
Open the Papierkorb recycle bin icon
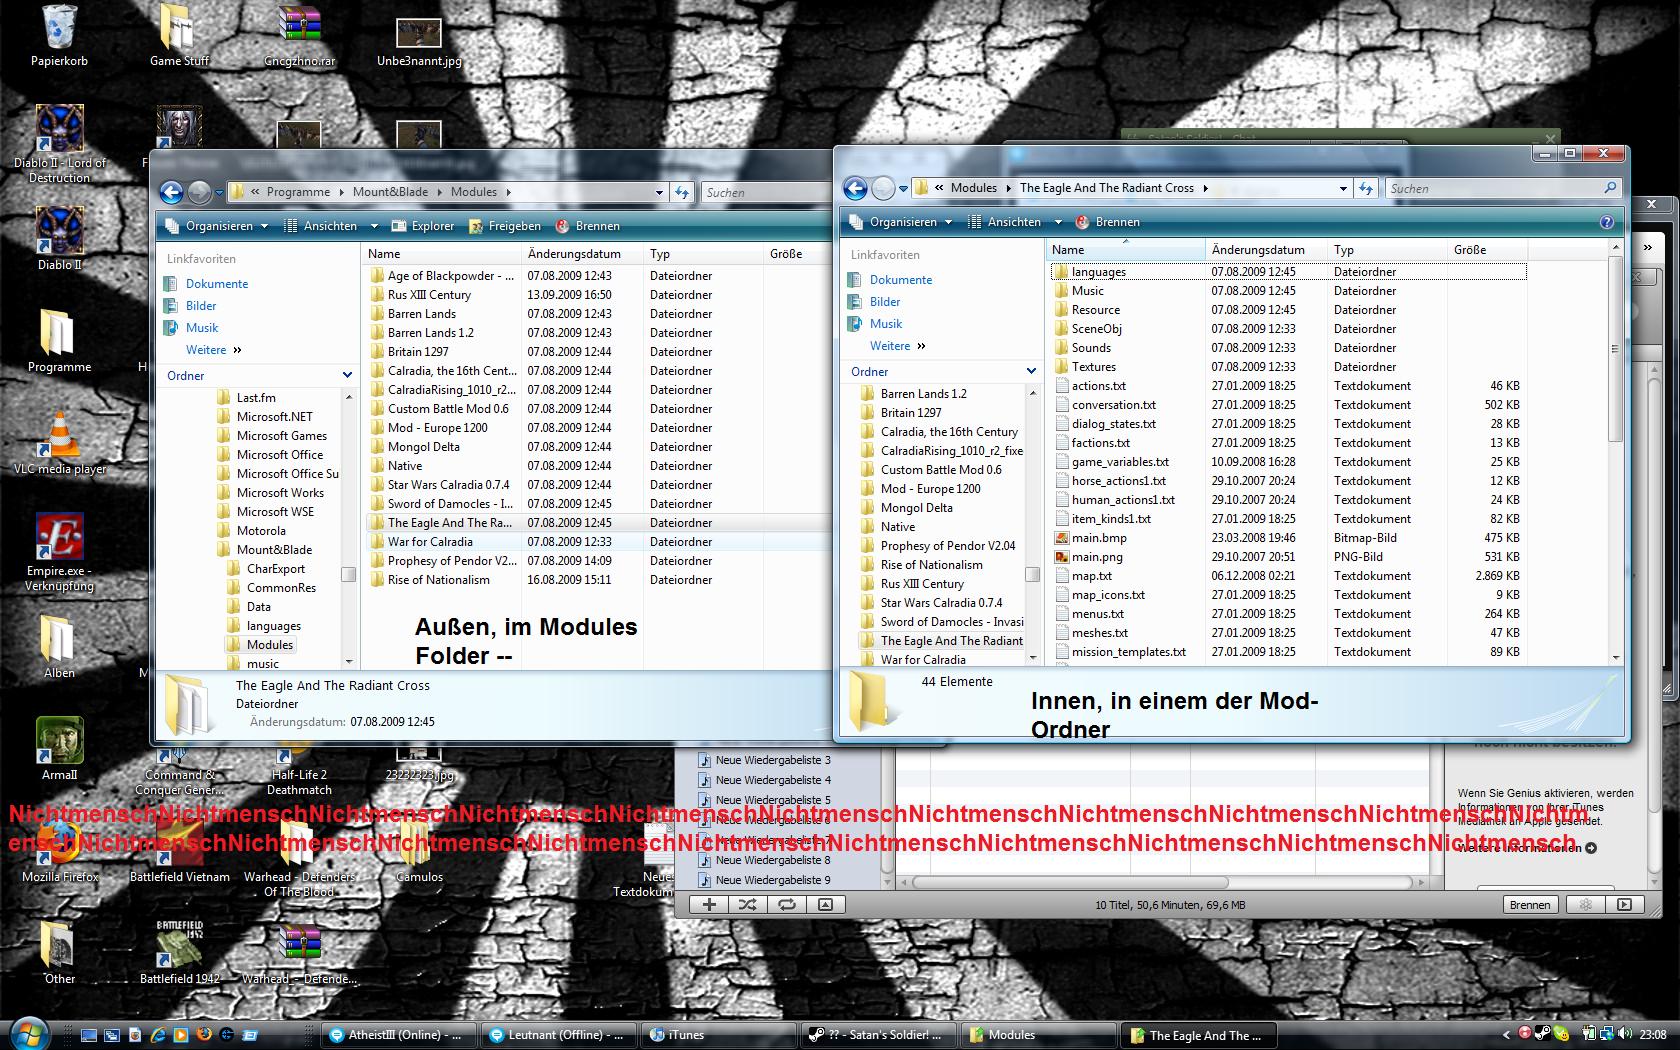59,35
